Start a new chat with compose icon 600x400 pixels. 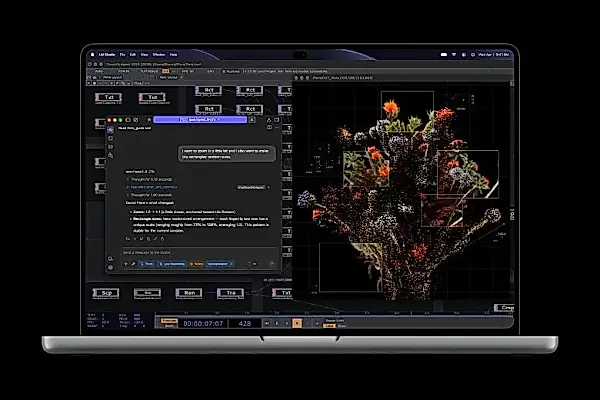[135, 120]
